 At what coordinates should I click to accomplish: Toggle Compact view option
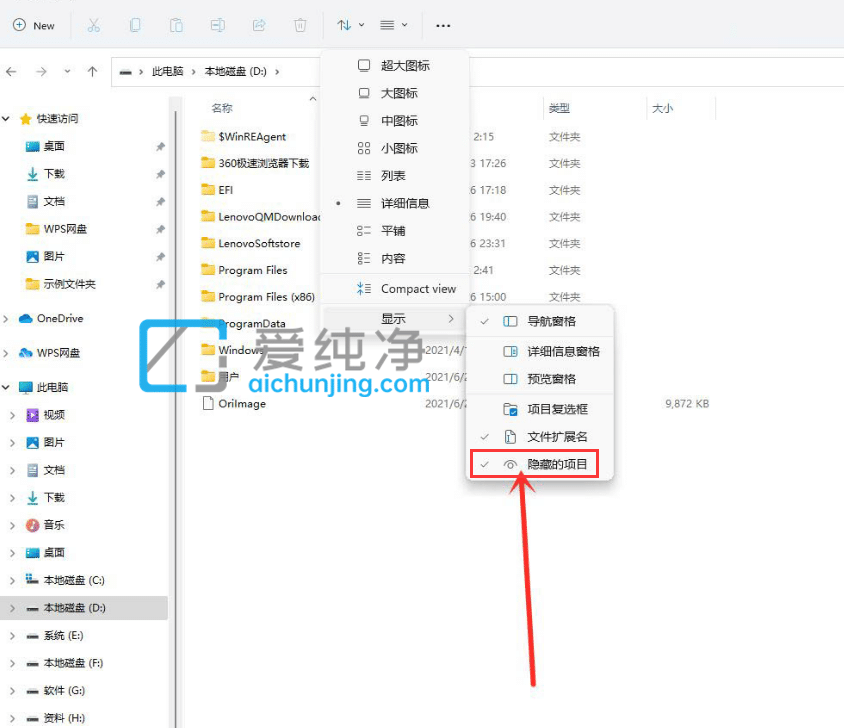pyautogui.click(x=395, y=289)
